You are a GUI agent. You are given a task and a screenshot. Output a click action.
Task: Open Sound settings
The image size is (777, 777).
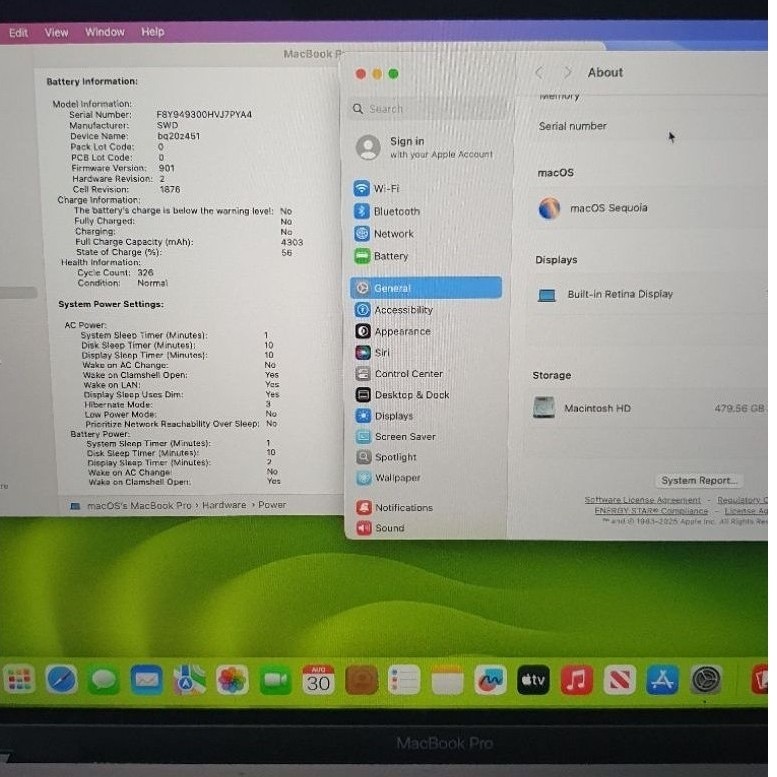pos(381,528)
